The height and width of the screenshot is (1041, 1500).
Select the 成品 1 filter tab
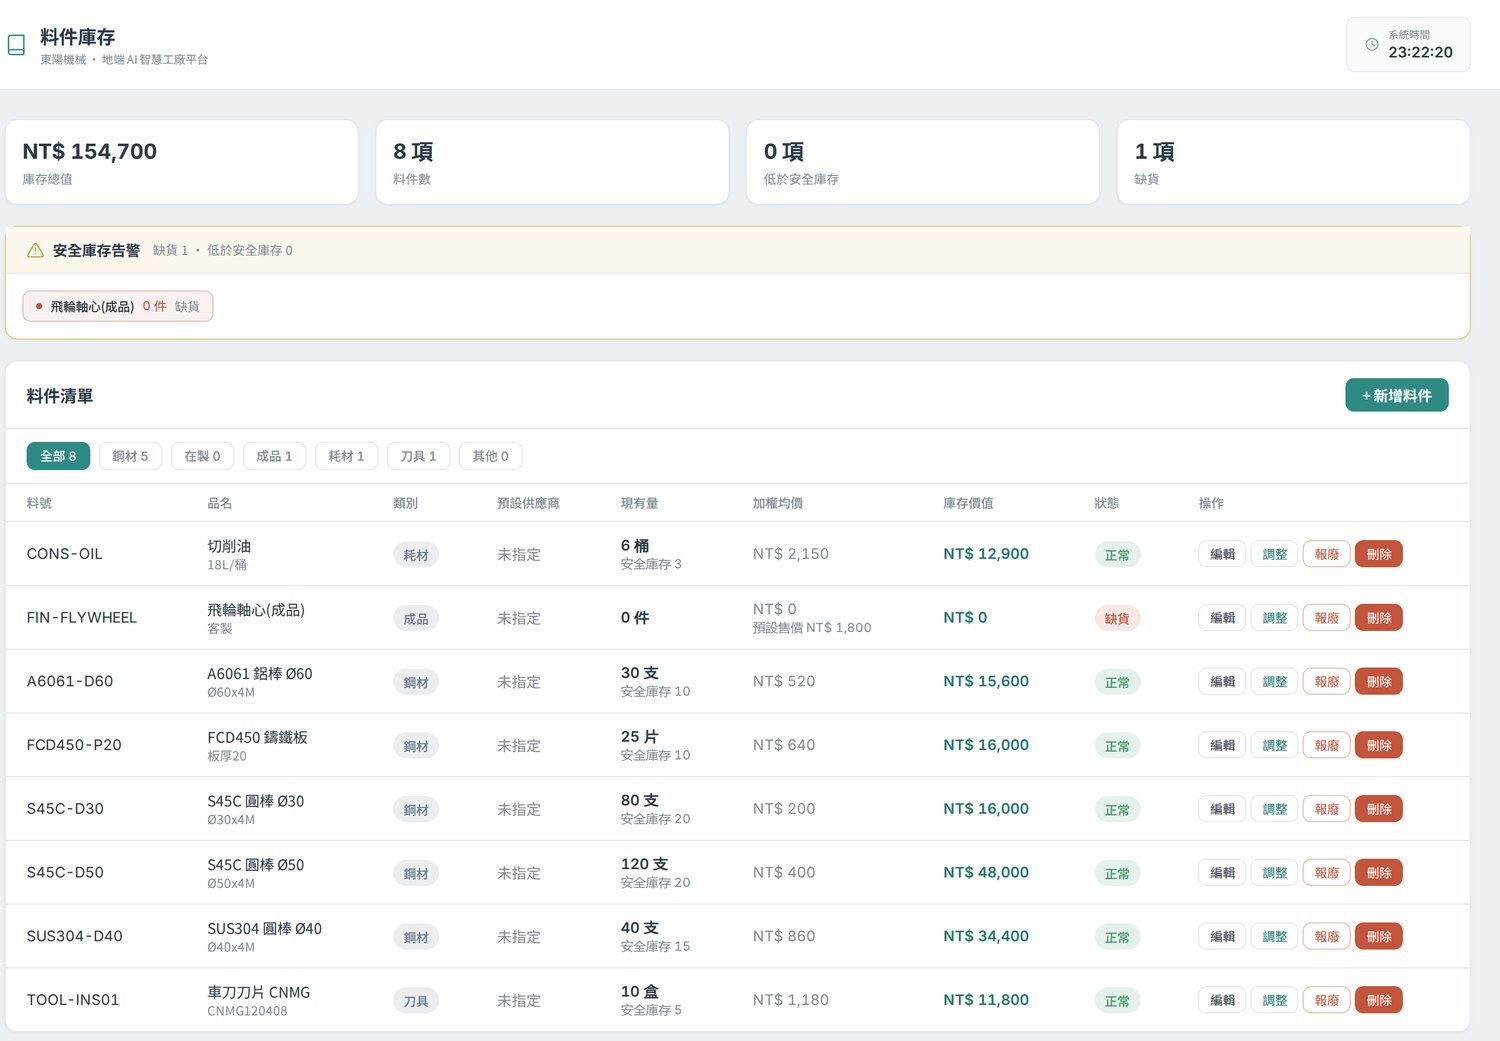coord(274,456)
